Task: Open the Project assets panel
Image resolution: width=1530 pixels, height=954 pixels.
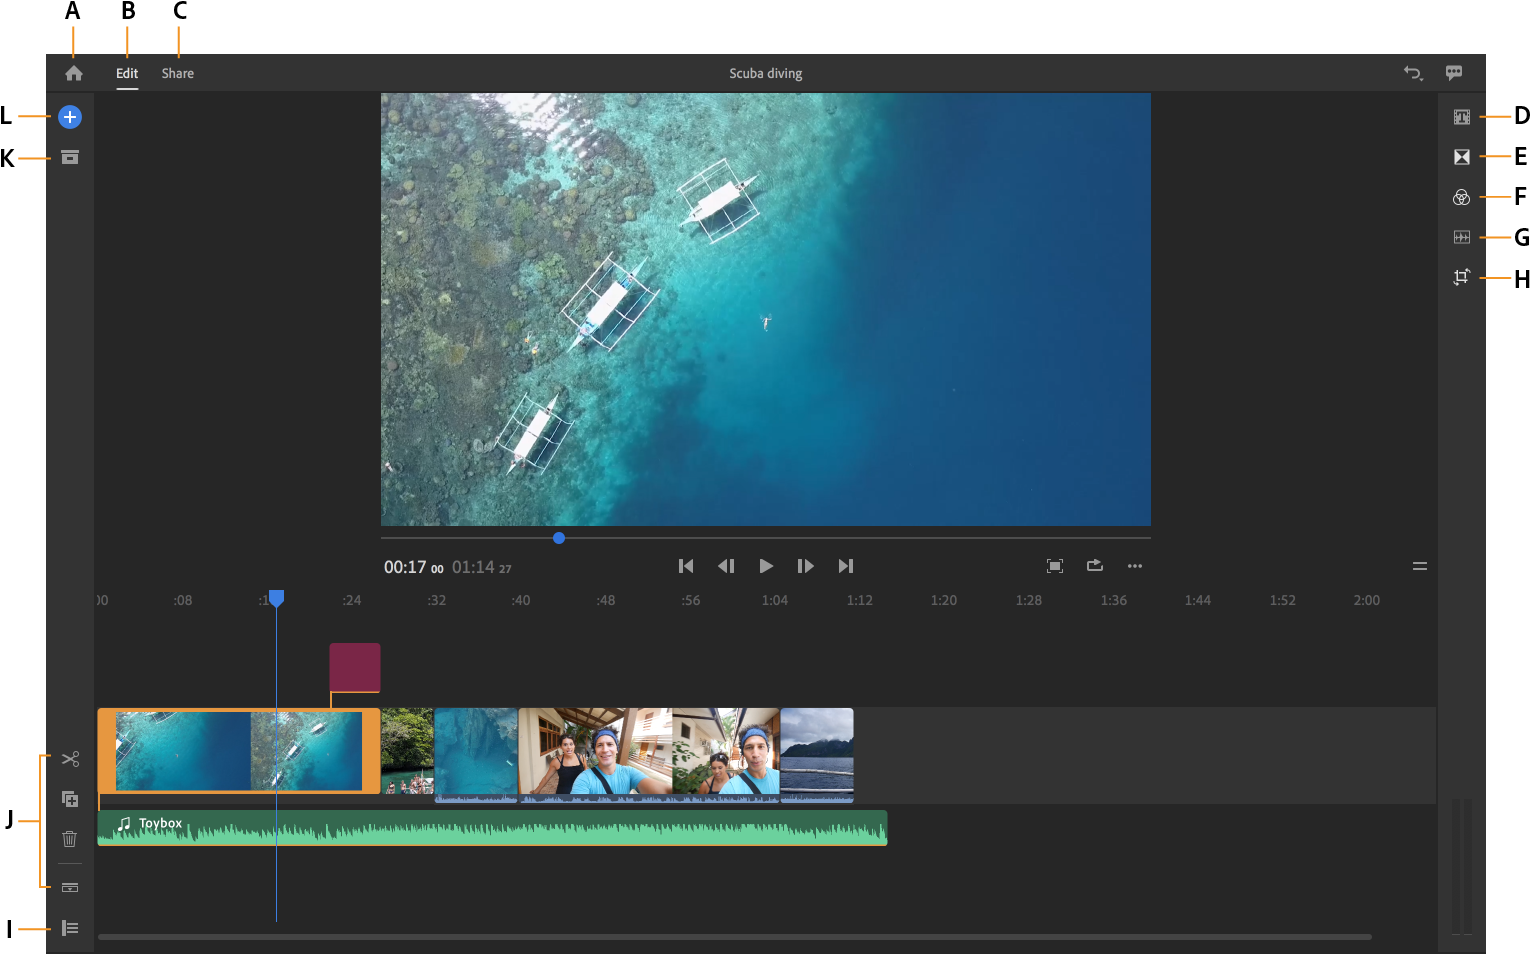Action: (x=70, y=158)
